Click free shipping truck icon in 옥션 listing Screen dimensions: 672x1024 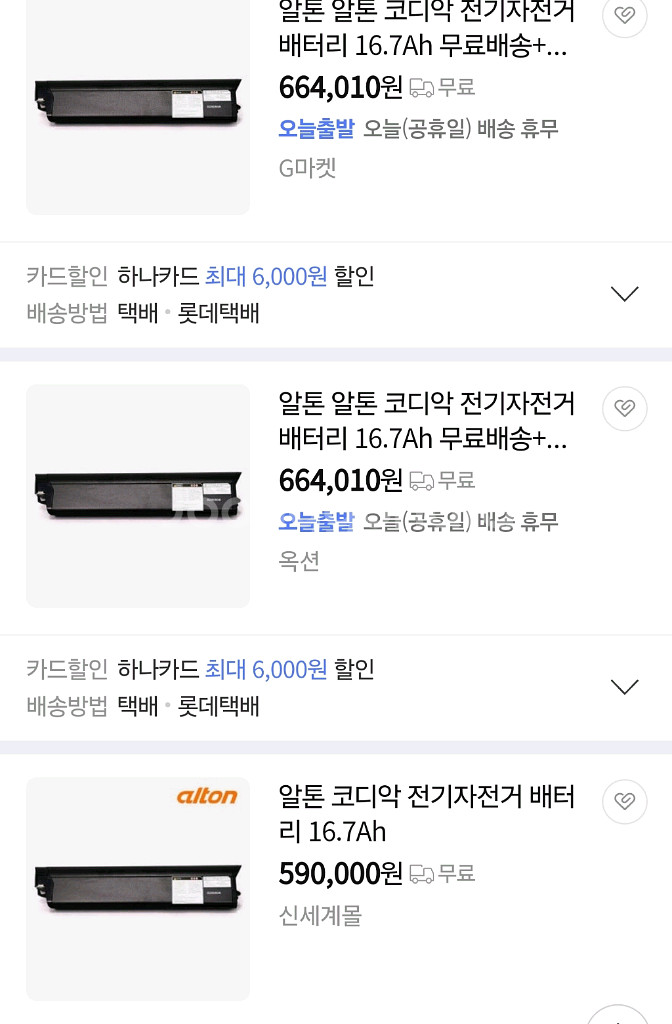[421, 481]
